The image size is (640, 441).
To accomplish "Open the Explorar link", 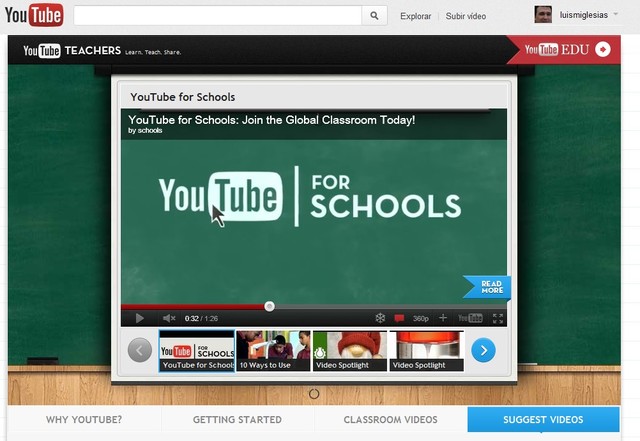I will (x=416, y=16).
